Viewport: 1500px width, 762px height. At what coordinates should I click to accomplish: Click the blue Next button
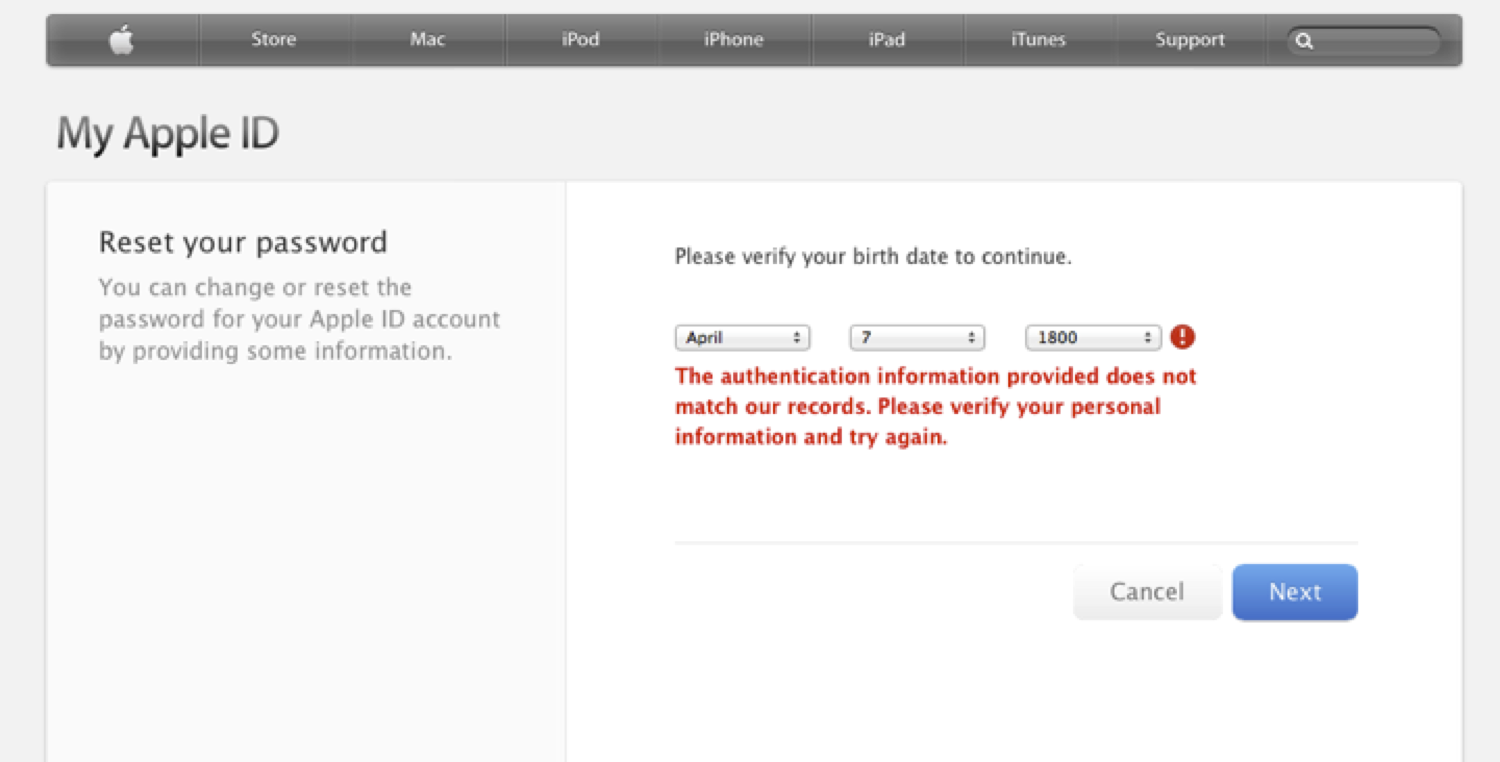coord(1294,592)
